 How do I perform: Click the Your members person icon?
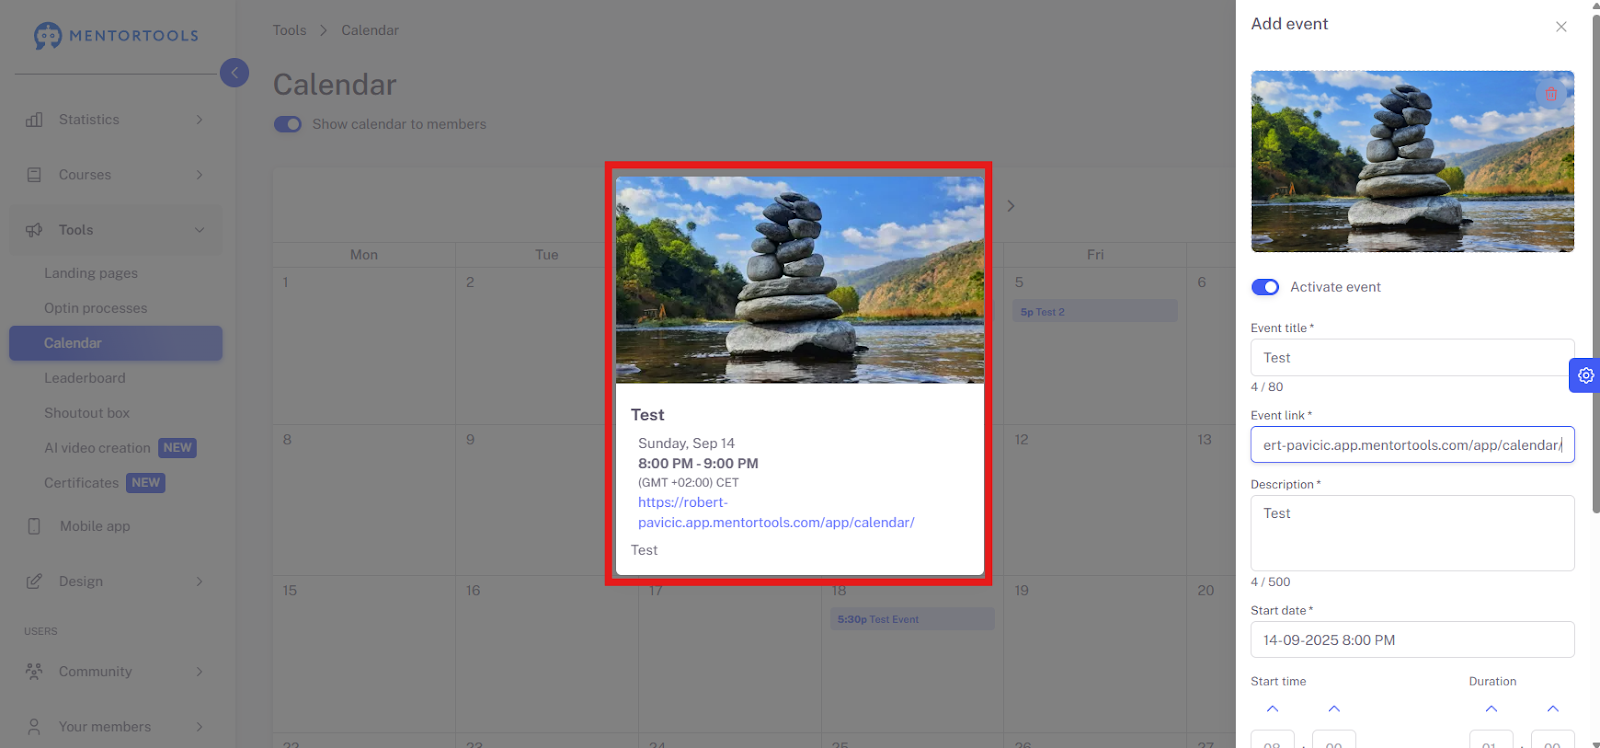34,727
